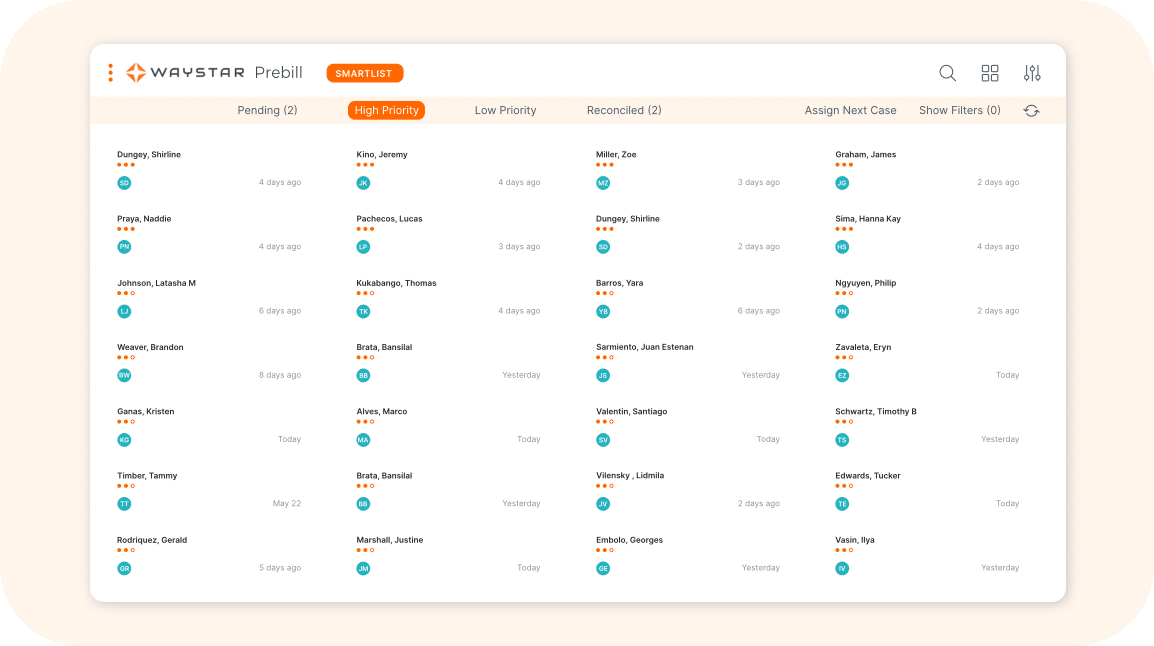Click the priority dots under Weaver, Brandon
This screenshot has width=1154, height=646.
tap(125, 357)
